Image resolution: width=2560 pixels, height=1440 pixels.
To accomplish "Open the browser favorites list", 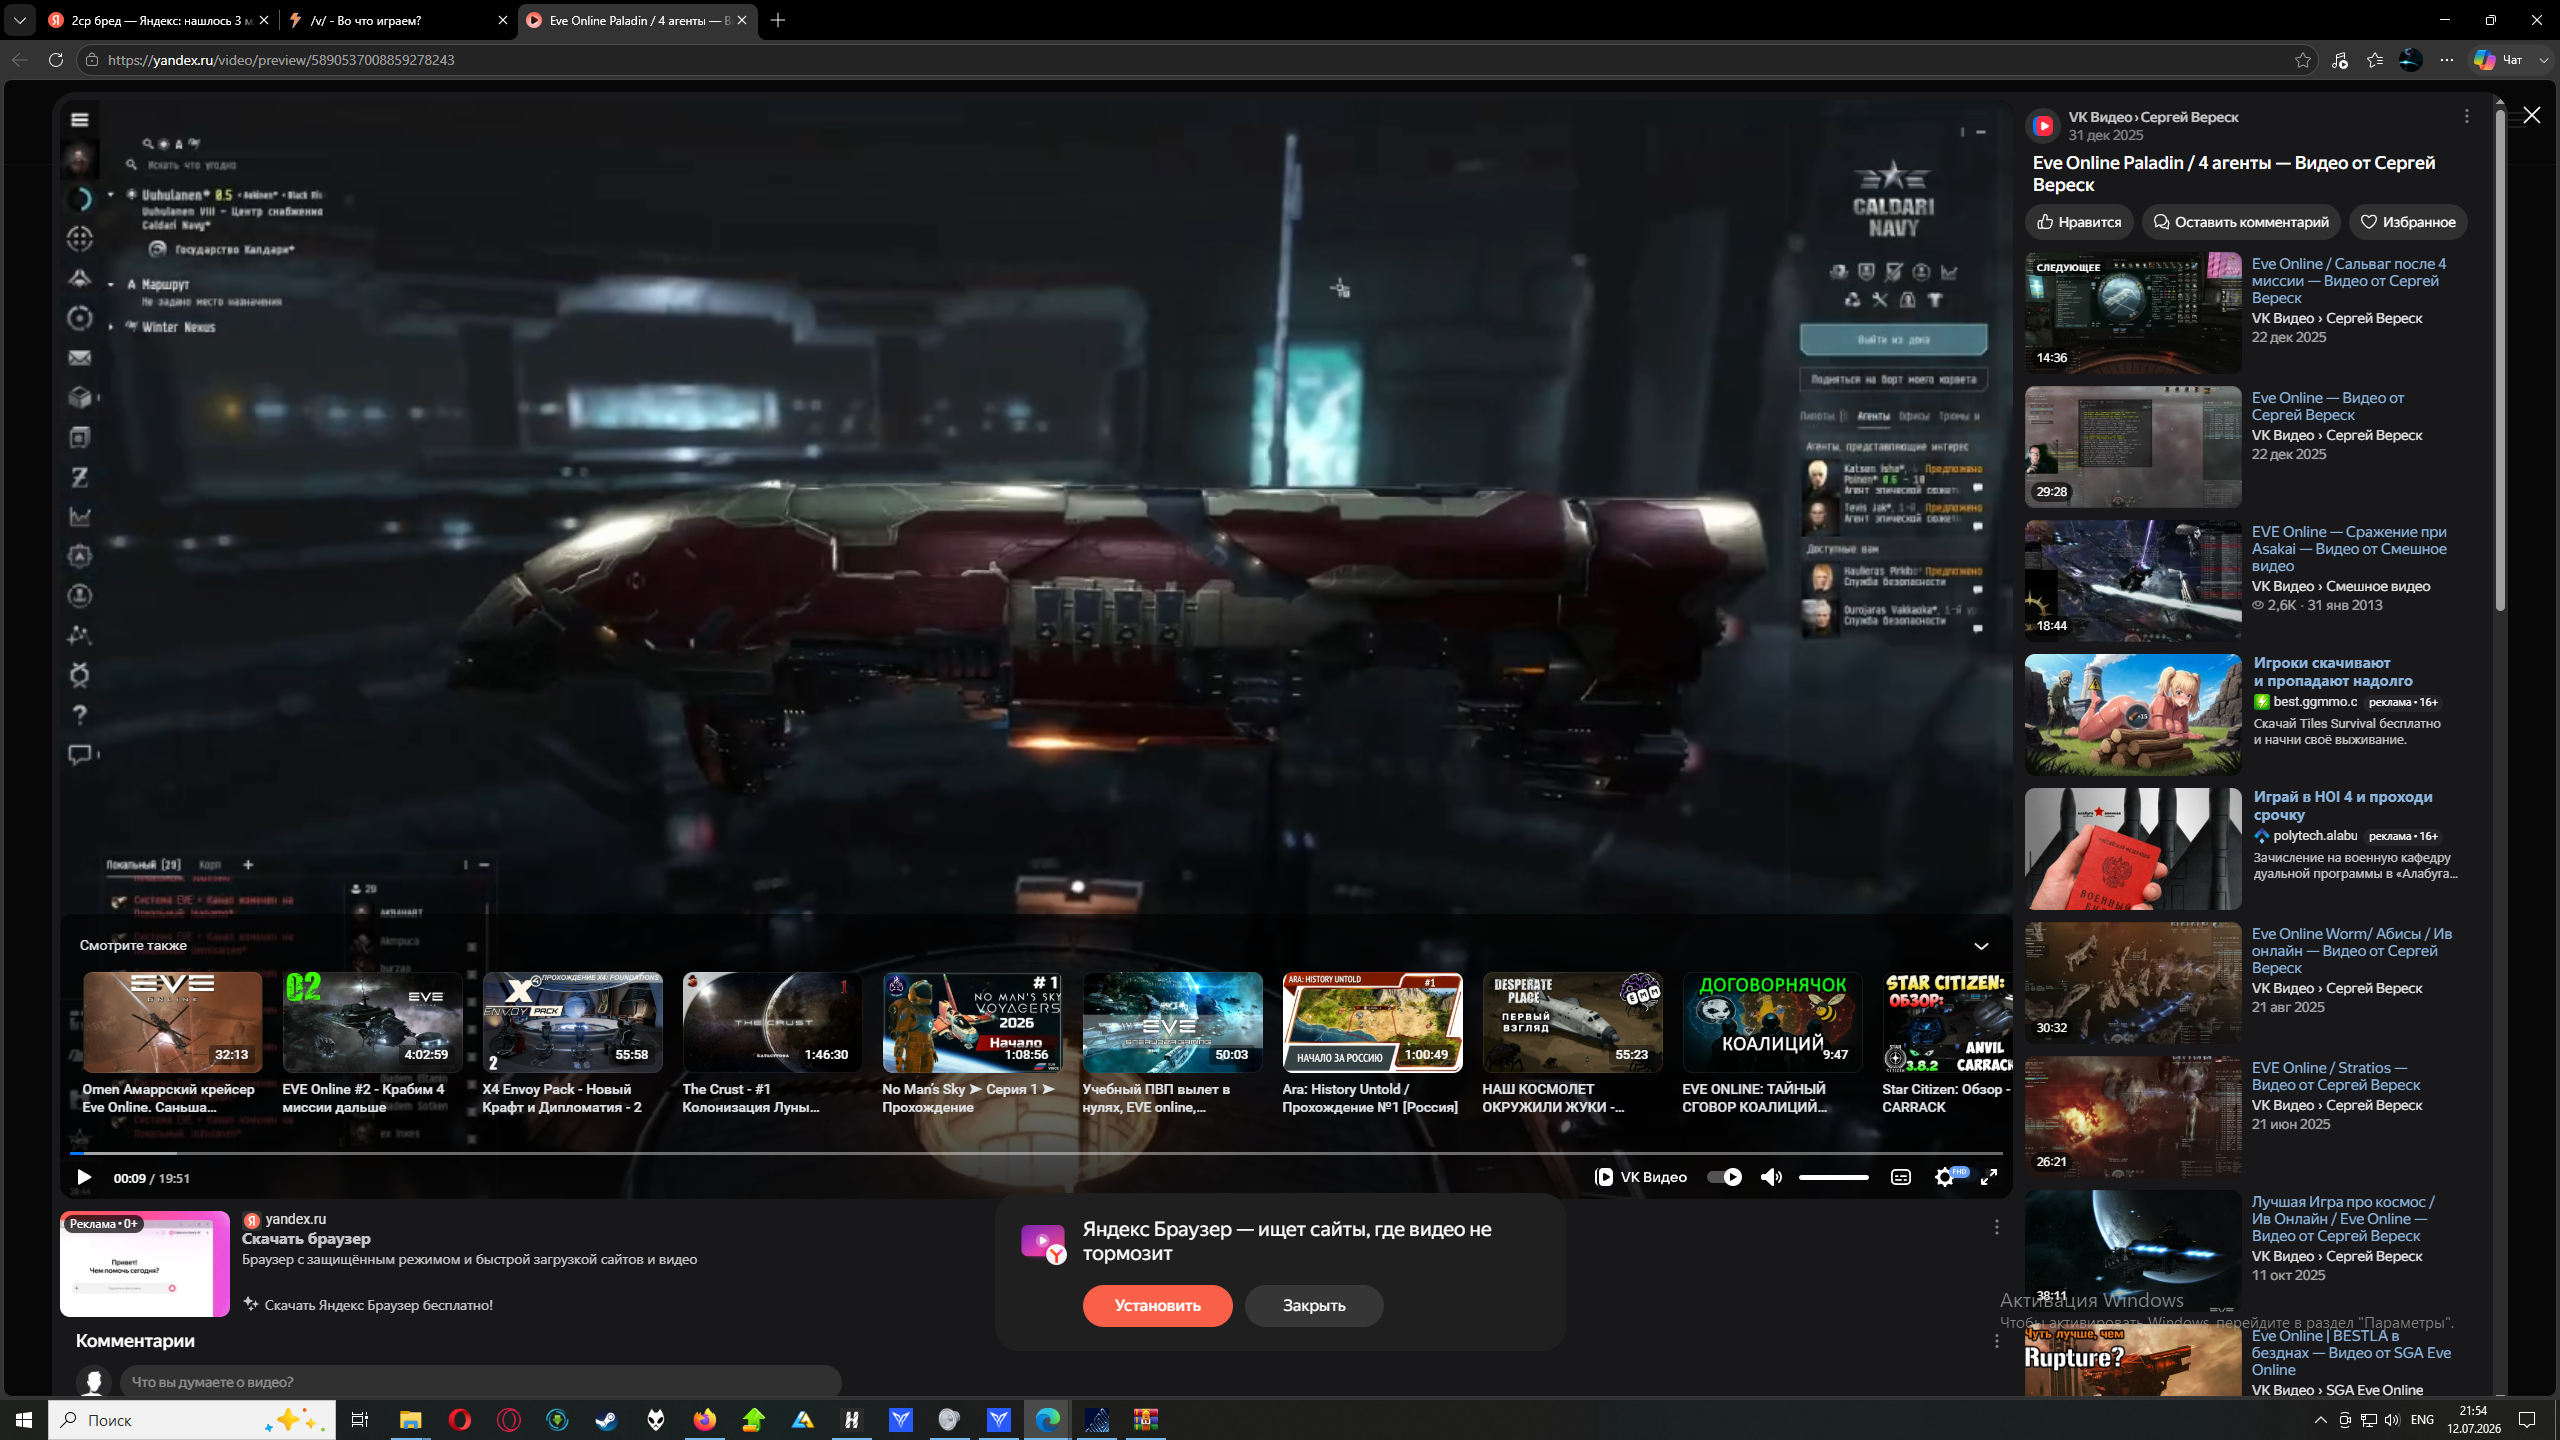I will tap(2375, 60).
